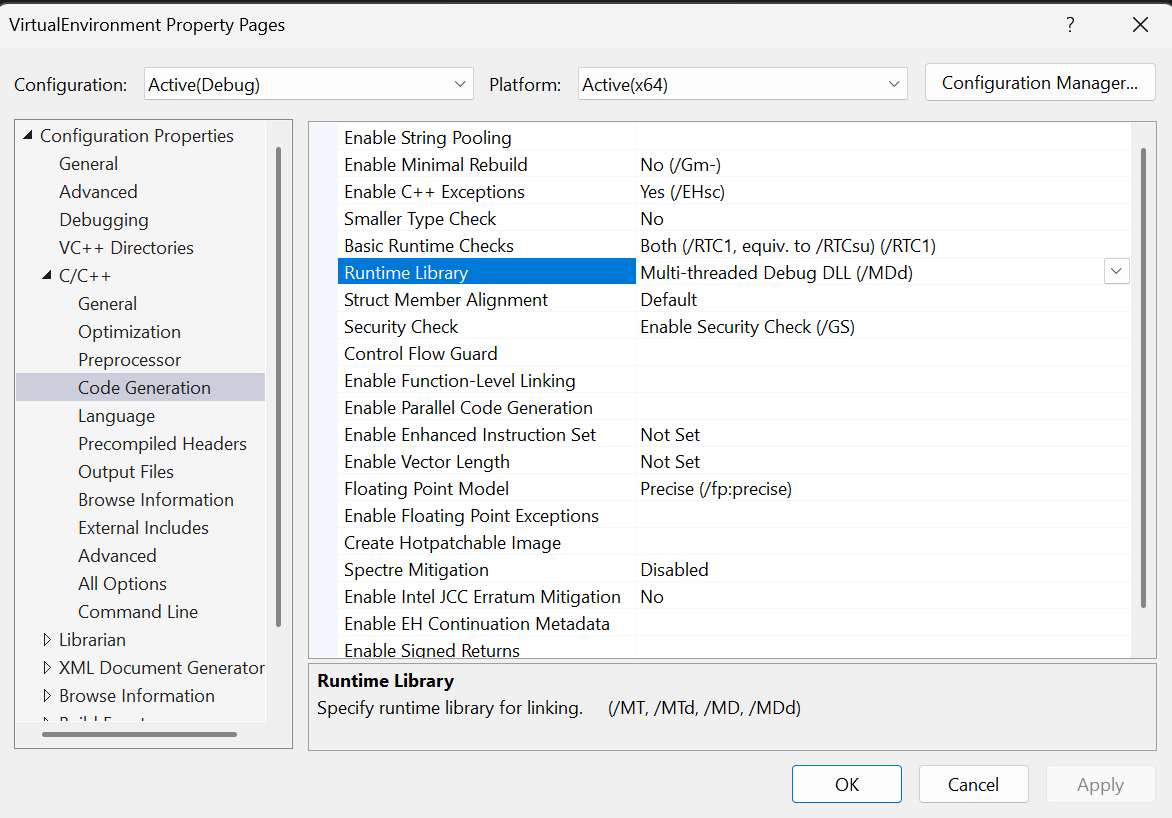Open All Options under C/C++
The image size is (1172, 818).
click(123, 583)
